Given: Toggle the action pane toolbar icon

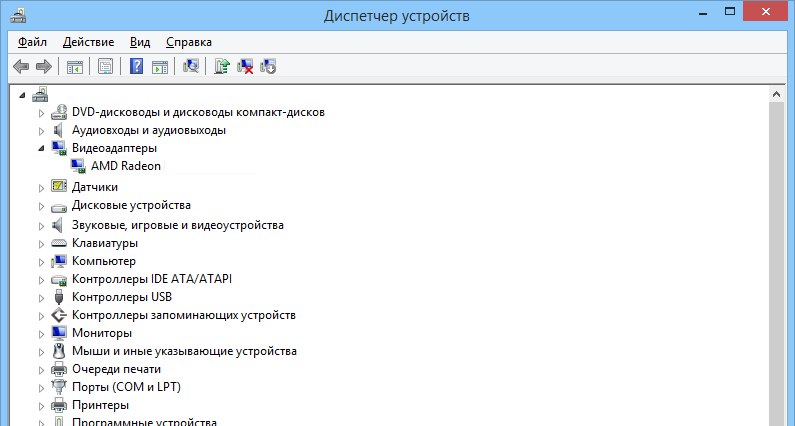Looking at the screenshot, I should tap(160, 66).
